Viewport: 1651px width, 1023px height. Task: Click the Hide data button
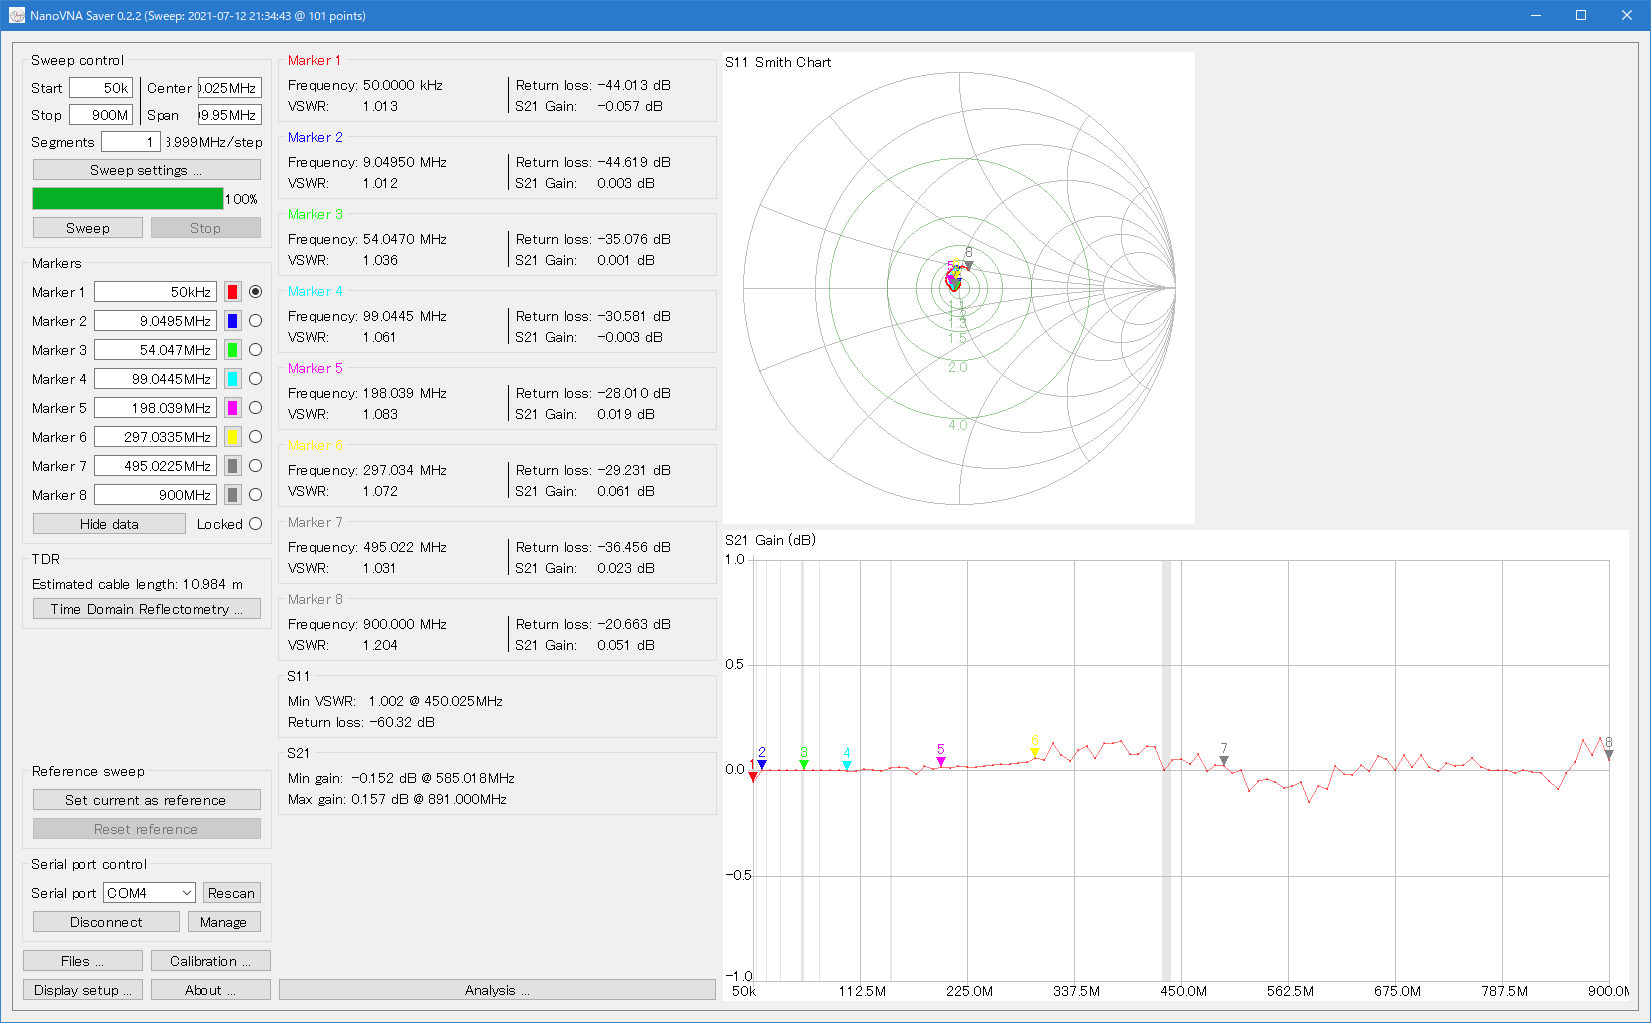pyautogui.click(x=110, y=524)
